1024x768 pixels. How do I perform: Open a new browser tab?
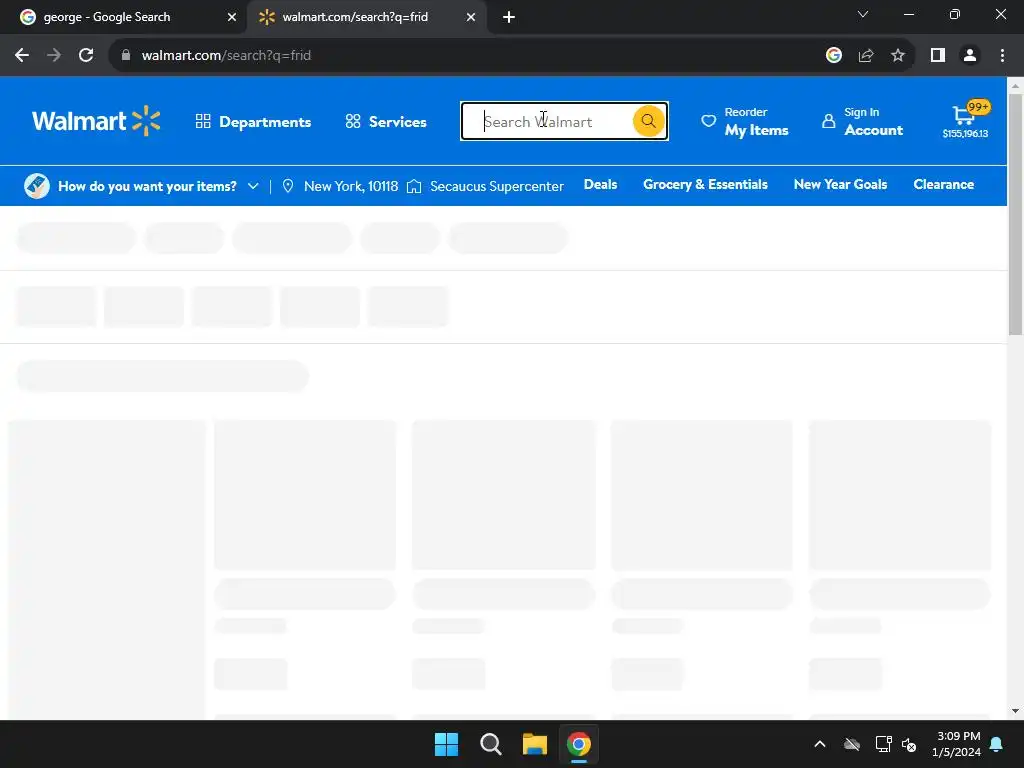tap(509, 17)
